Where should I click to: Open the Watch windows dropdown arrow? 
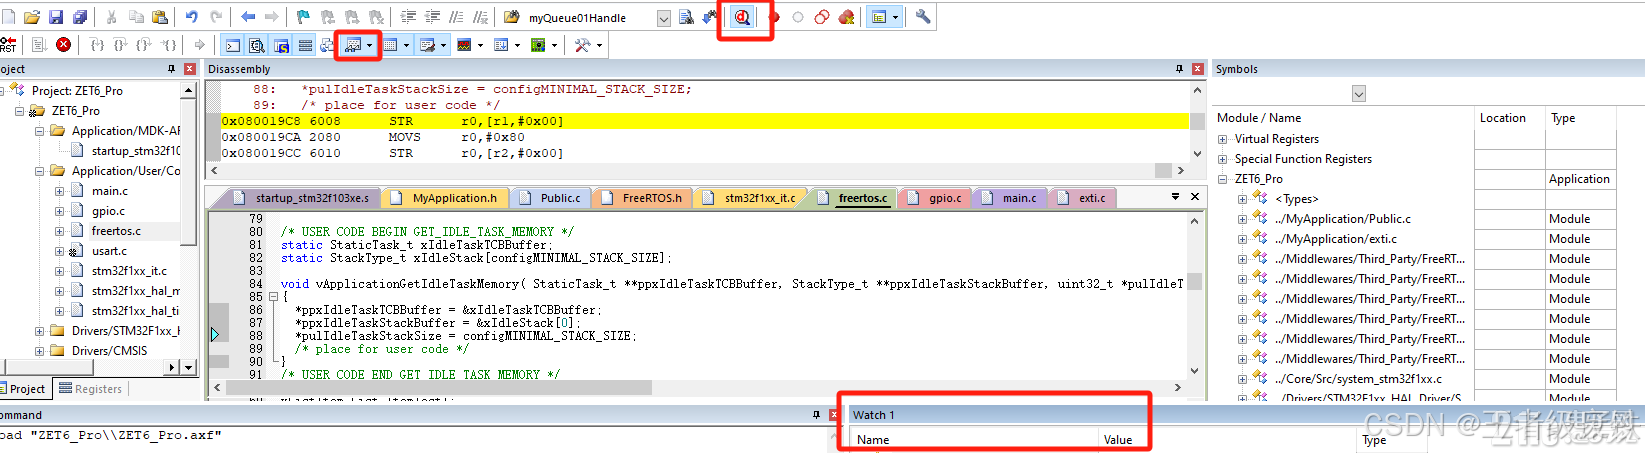(369, 45)
